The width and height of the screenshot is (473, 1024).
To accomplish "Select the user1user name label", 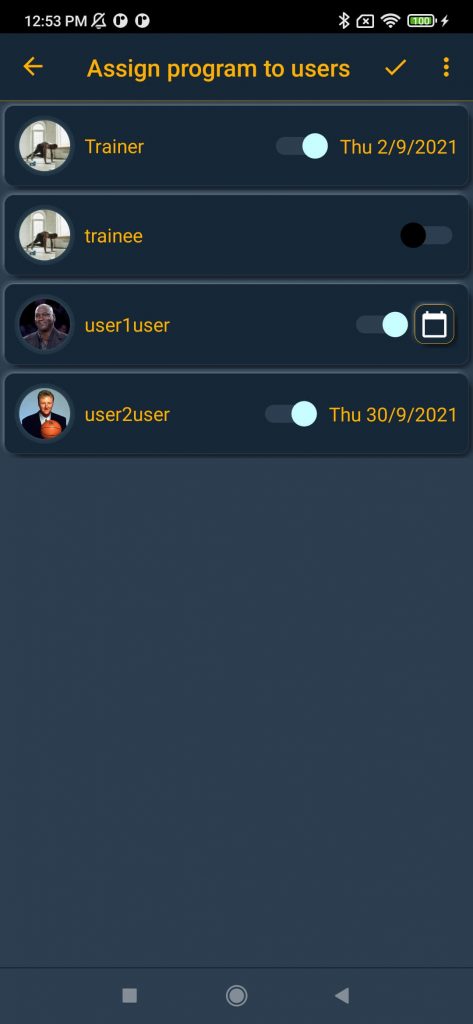I will tap(127, 325).
